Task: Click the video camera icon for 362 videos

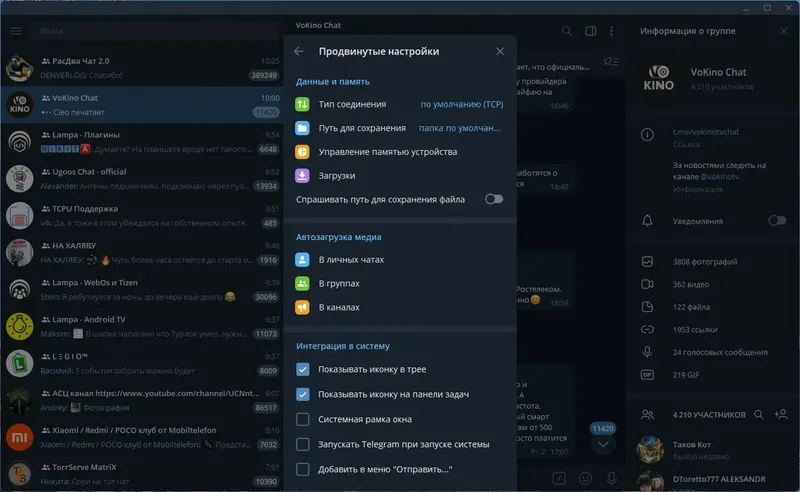Action: (x=647, y=284)
